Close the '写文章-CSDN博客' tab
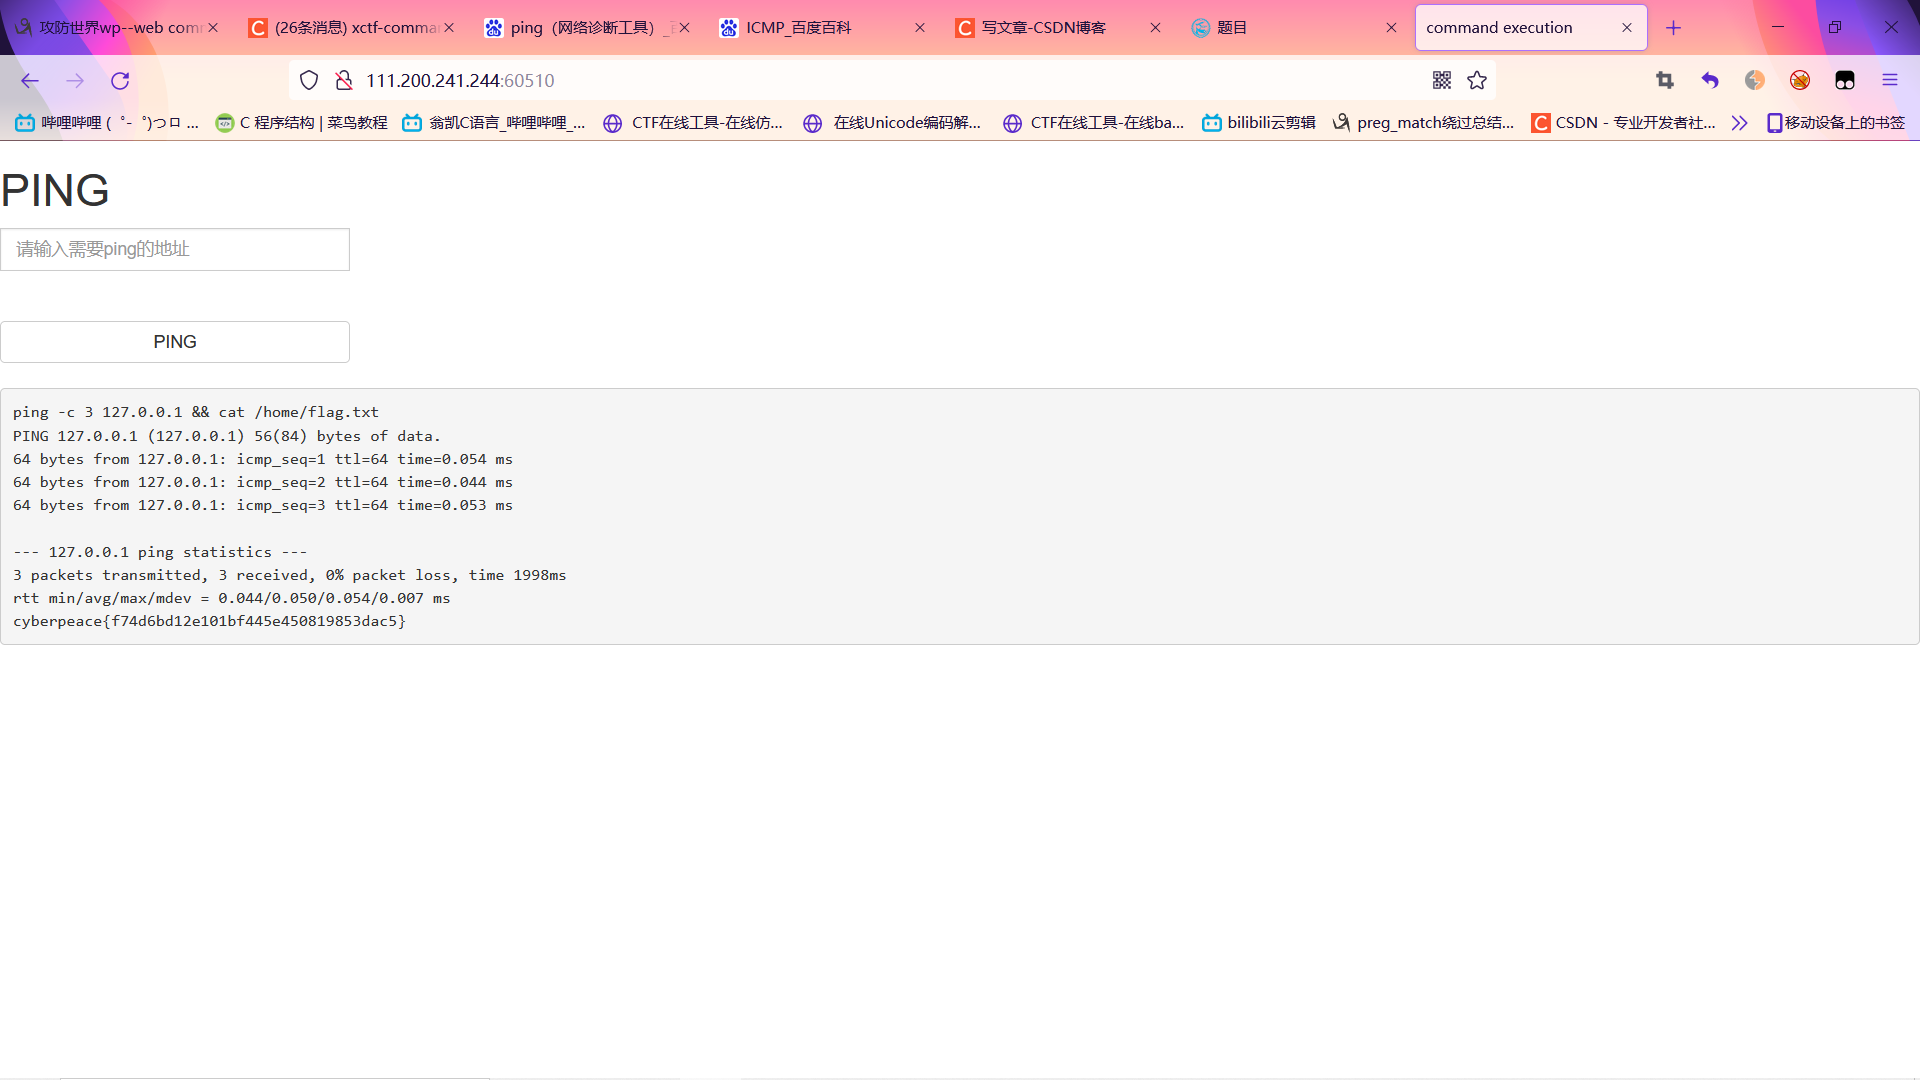 tap(1155, 28)
